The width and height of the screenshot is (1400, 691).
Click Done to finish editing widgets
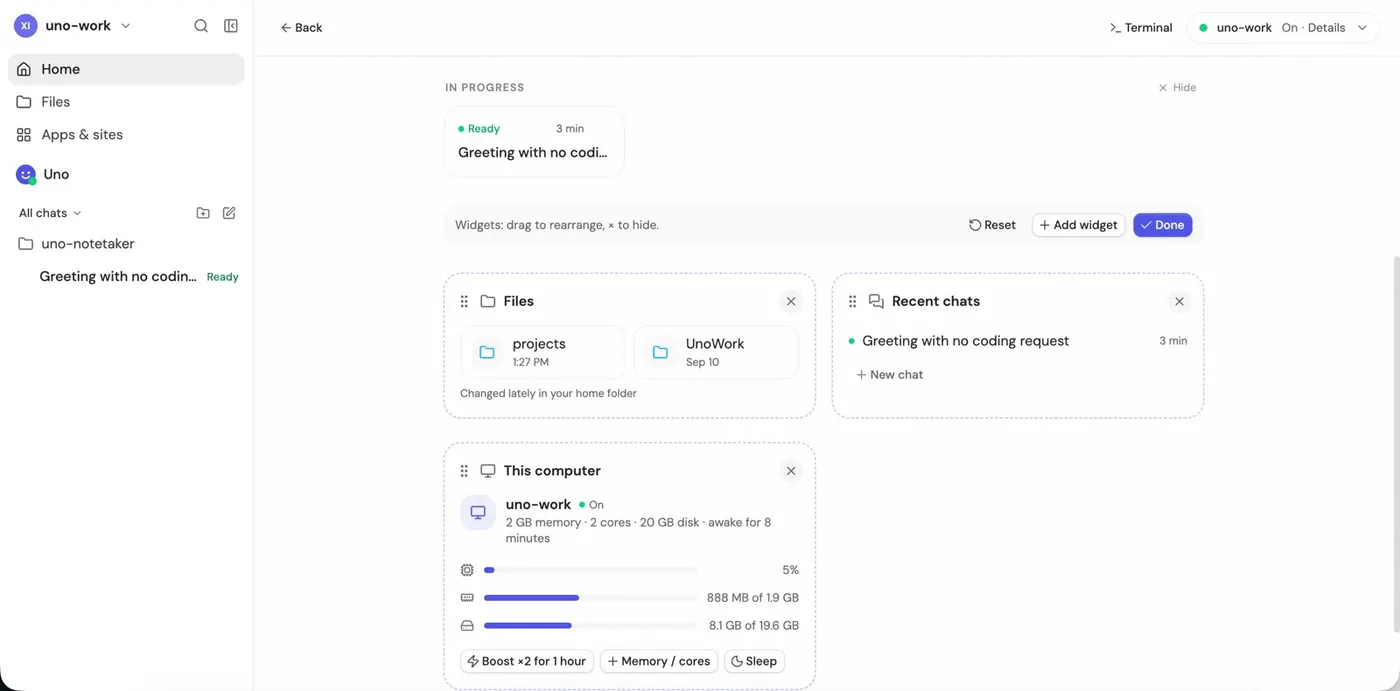click(x=1162, y=225)
